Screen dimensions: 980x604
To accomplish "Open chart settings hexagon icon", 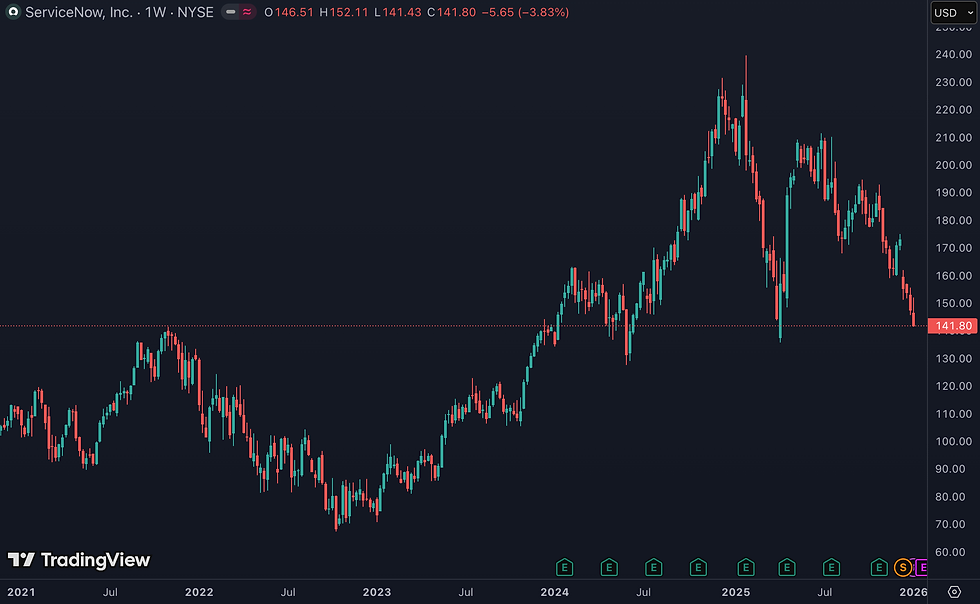I will pyautogui.click(x=954, y=591).
